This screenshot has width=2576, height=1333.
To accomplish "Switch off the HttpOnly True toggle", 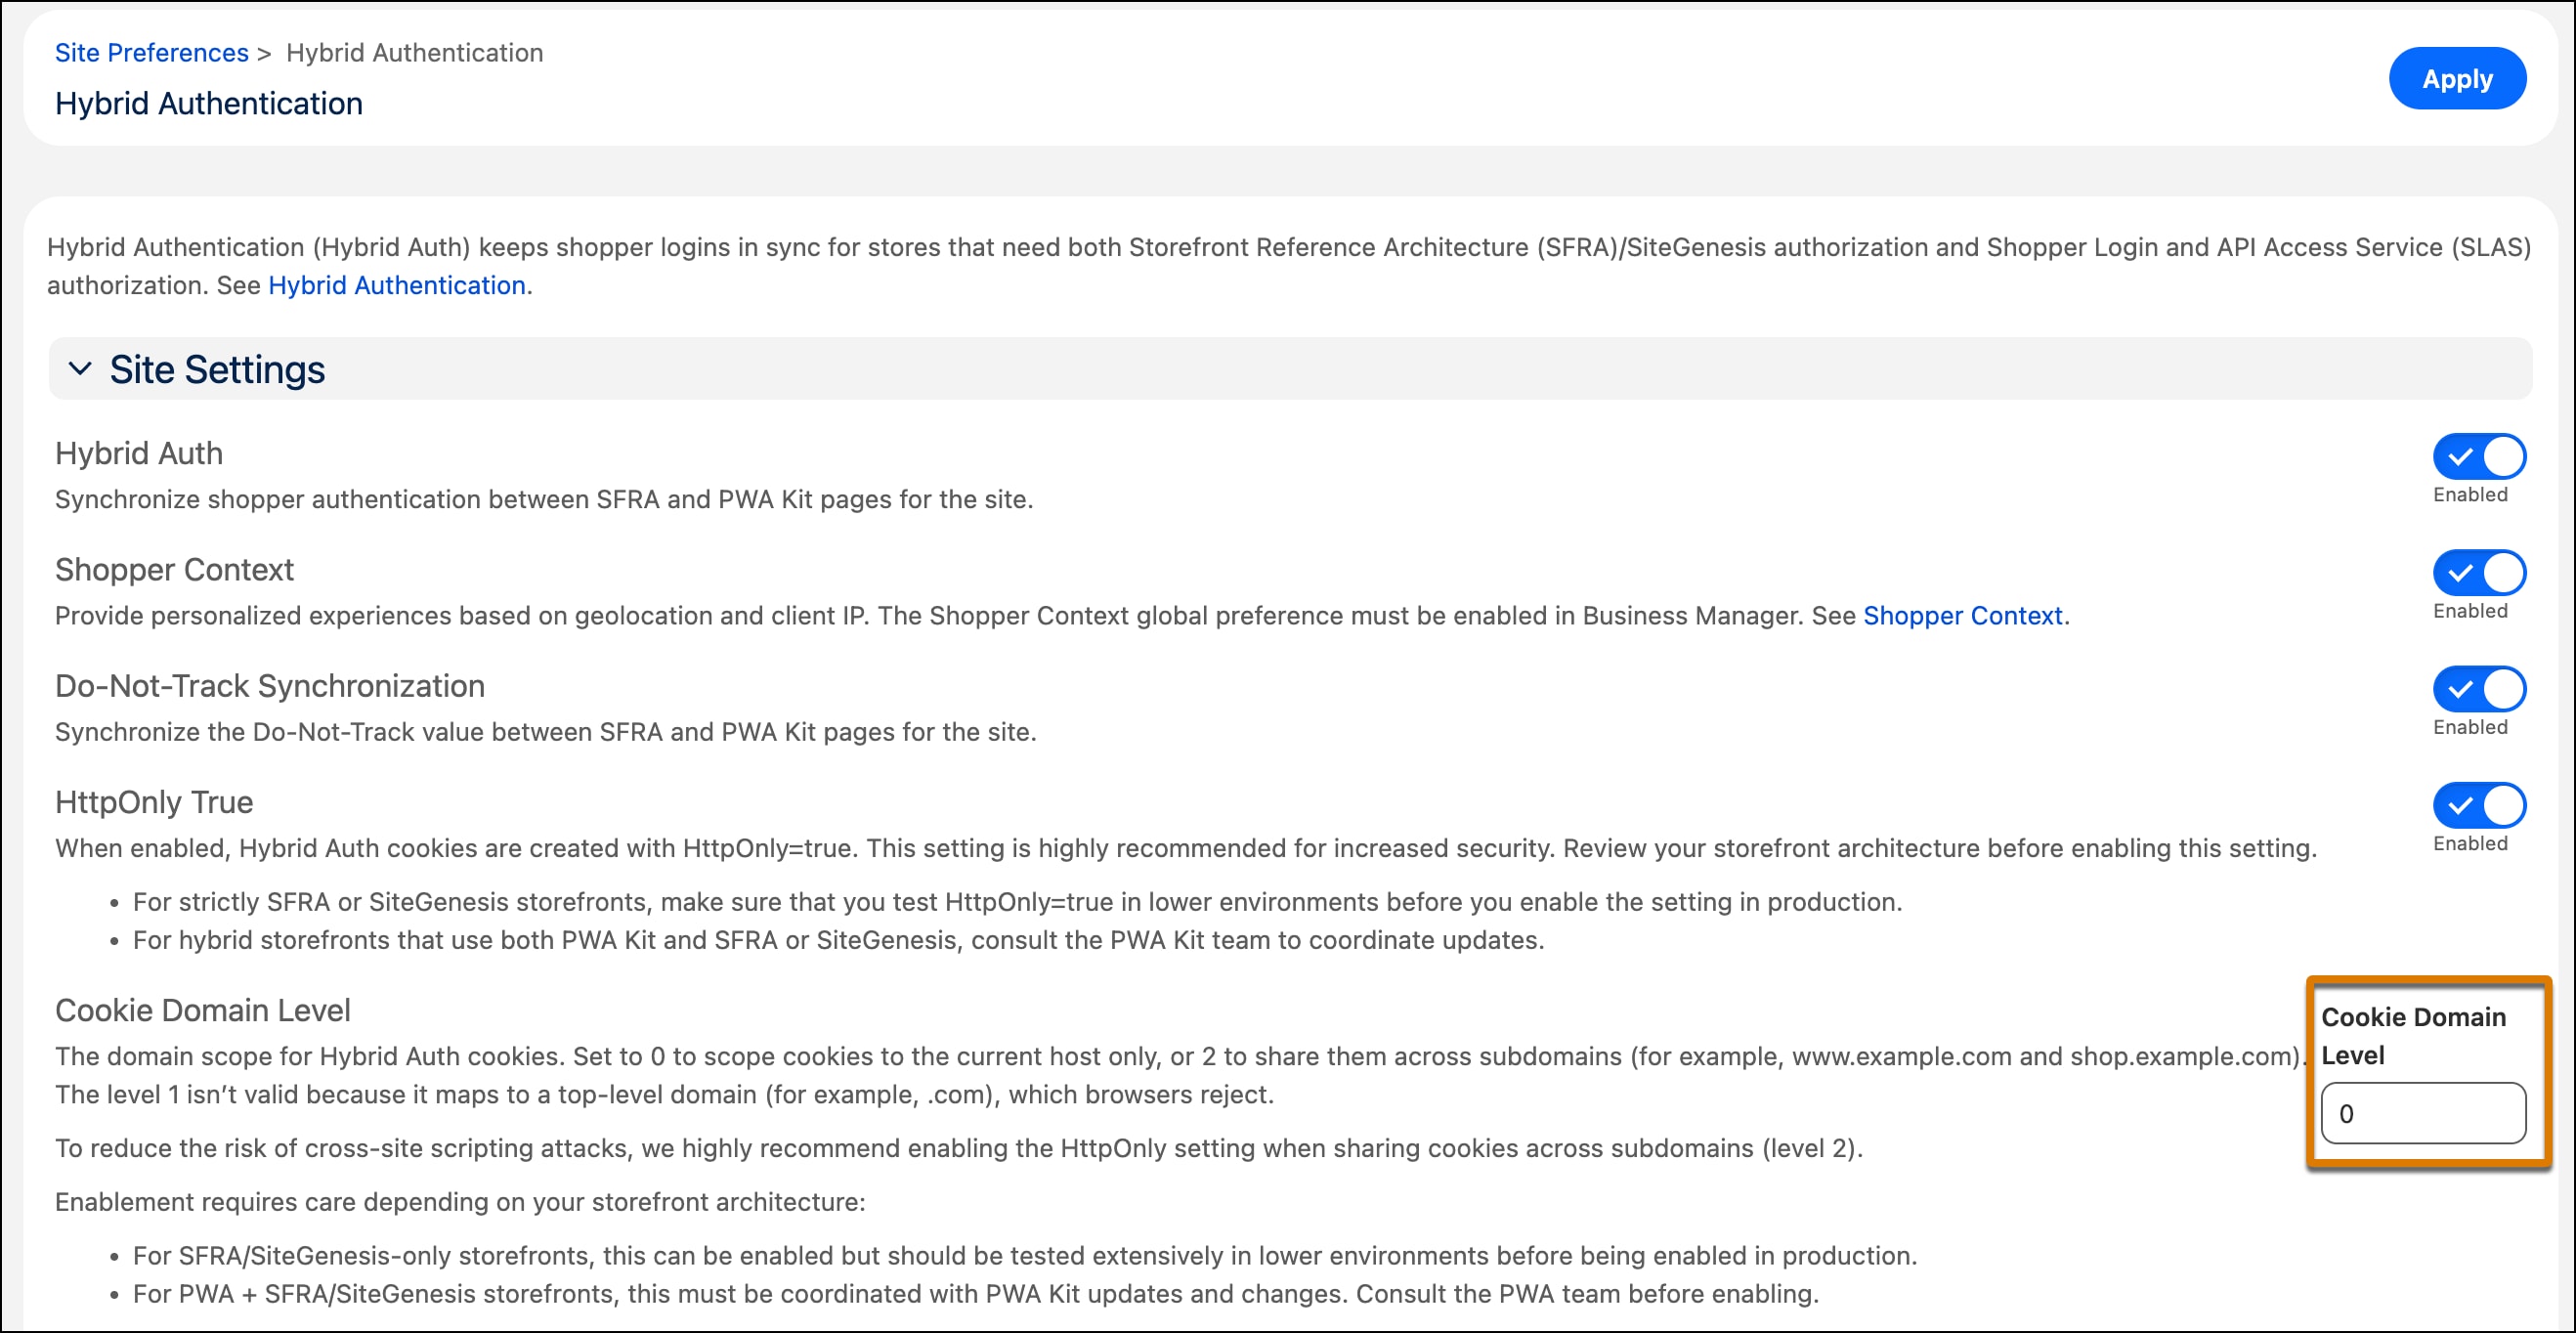I will click(x=2479, y=805).
